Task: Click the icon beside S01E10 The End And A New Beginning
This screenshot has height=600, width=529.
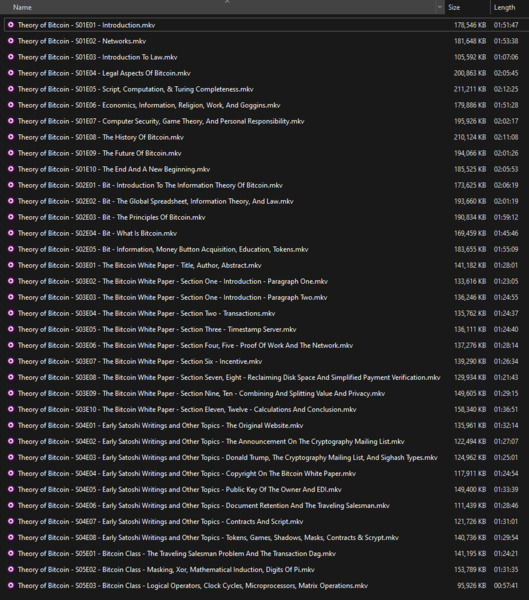Action: pyautogui.click(x=11, y=169)
